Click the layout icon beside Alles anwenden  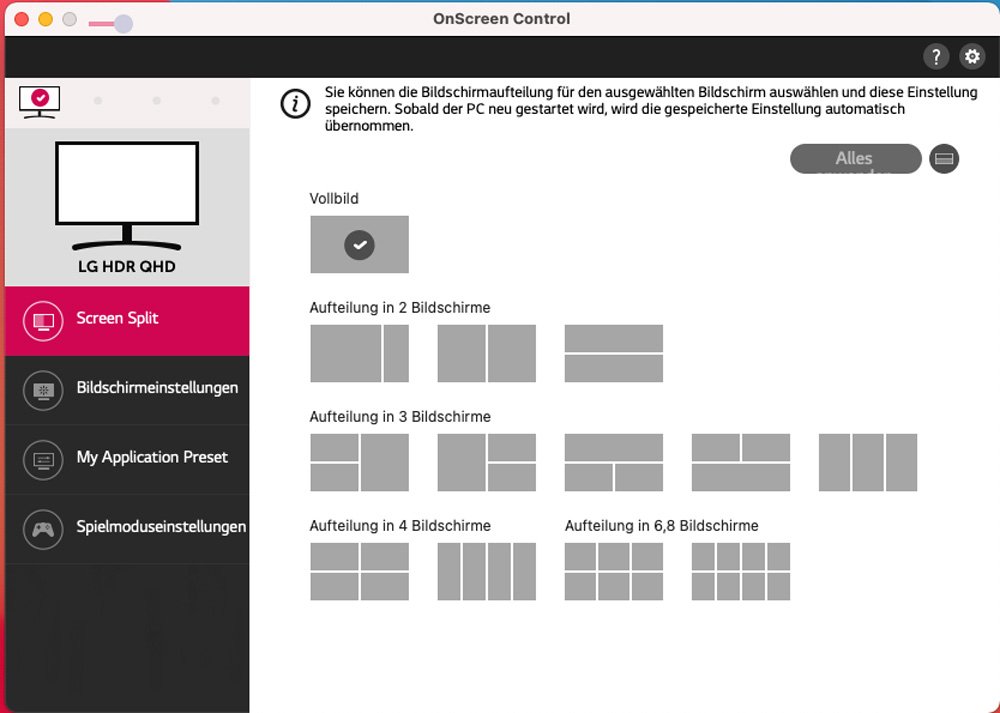click(944, 159)
